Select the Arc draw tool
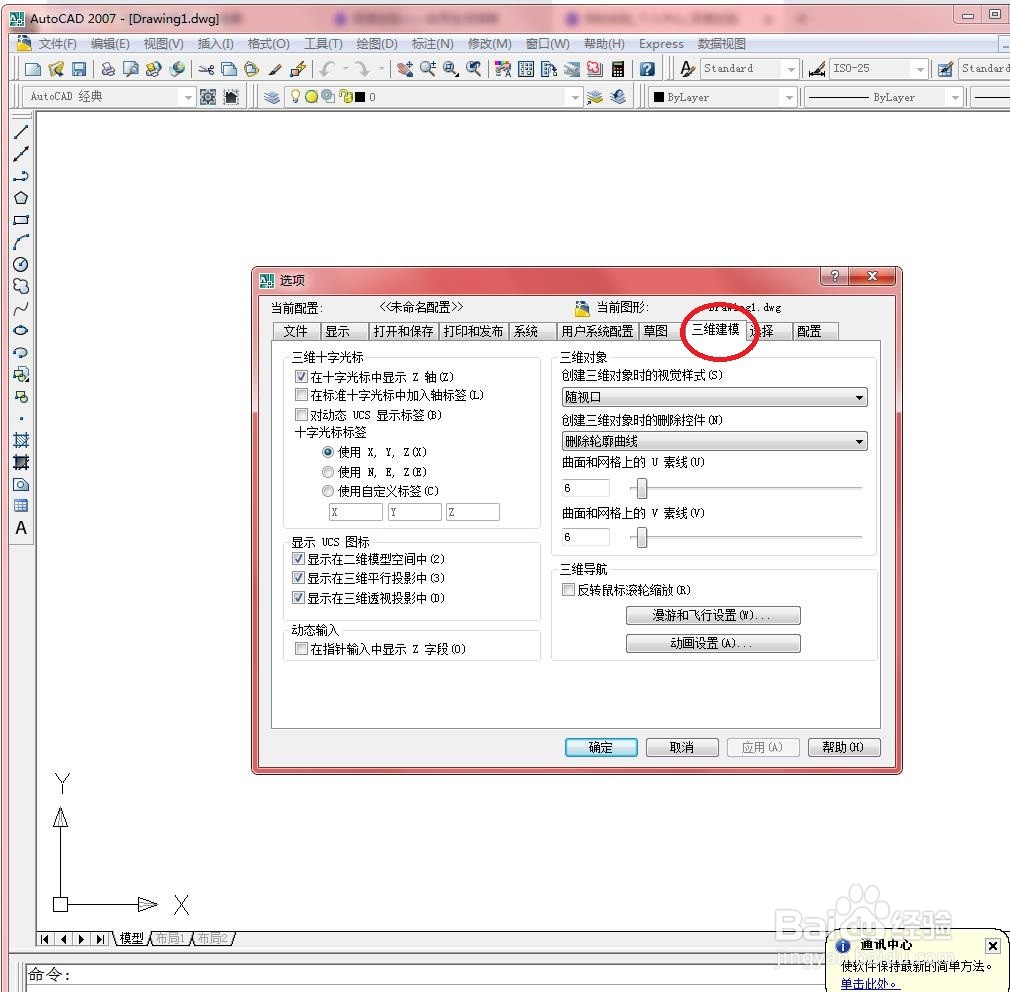The image size is (1010, 992). pyautogui.click(x=21, y=242)
